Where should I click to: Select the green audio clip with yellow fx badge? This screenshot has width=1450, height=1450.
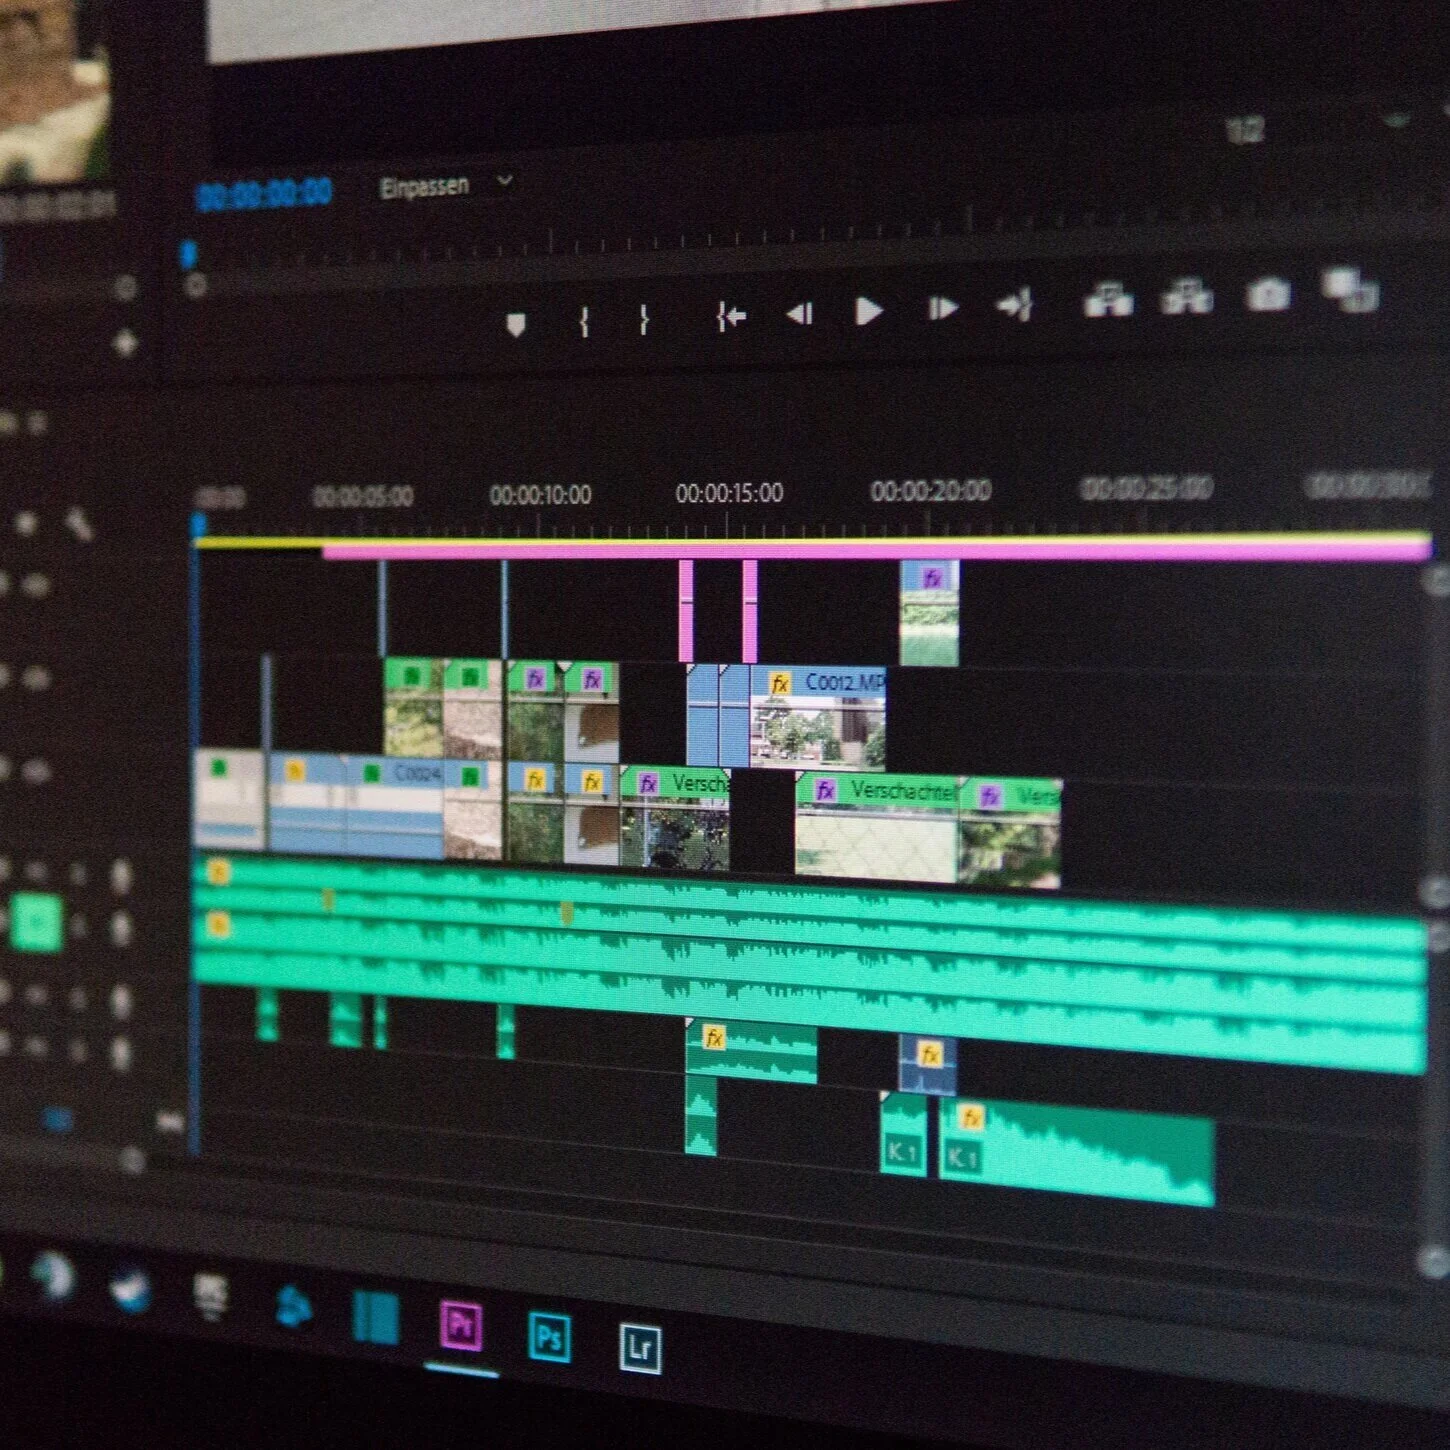751,1052
